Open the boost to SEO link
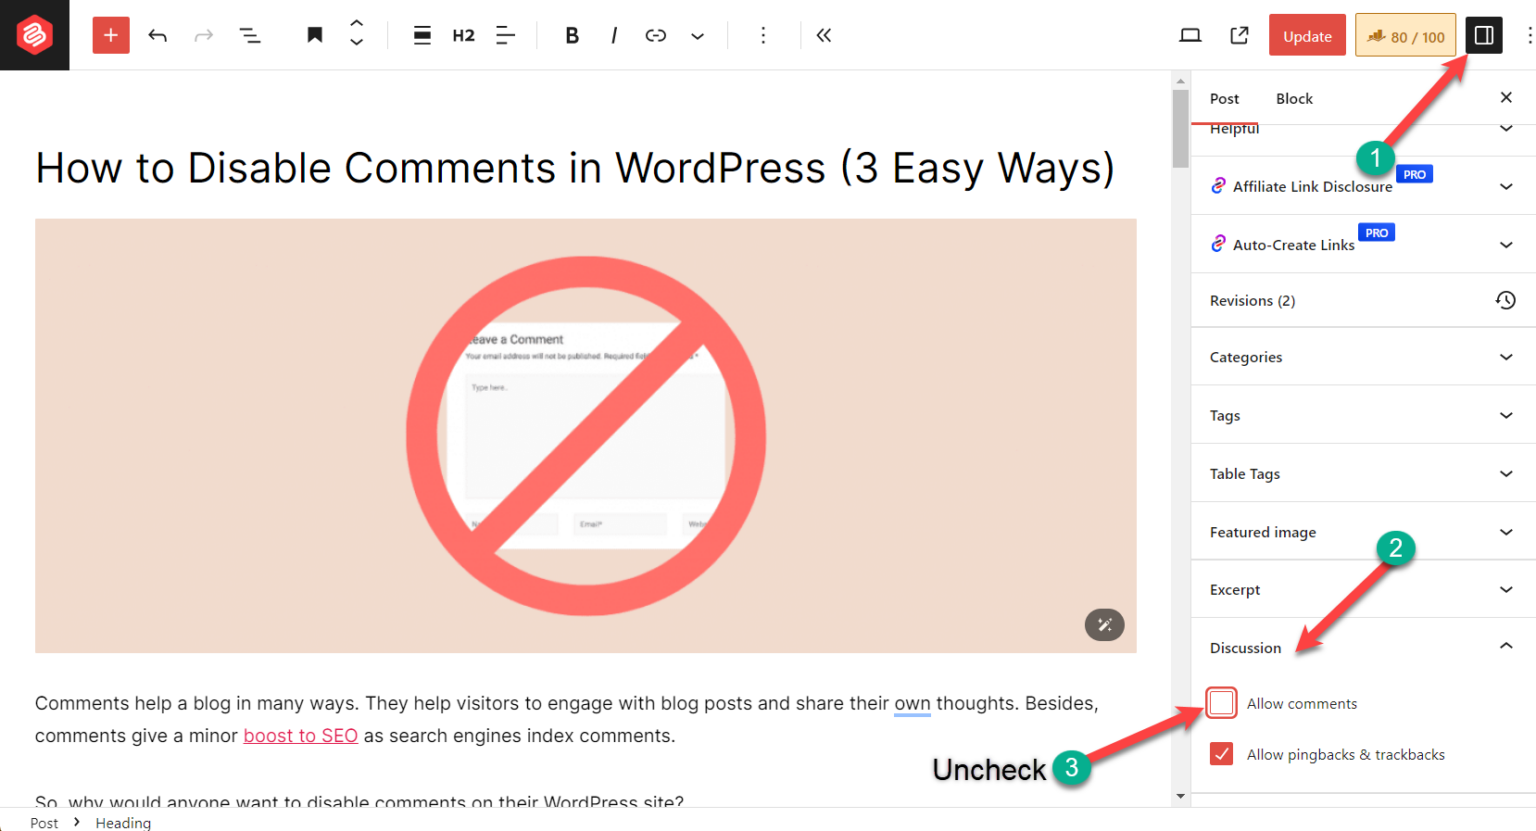The height and width of the screenshot is (831, 1536). click(300, 735)
